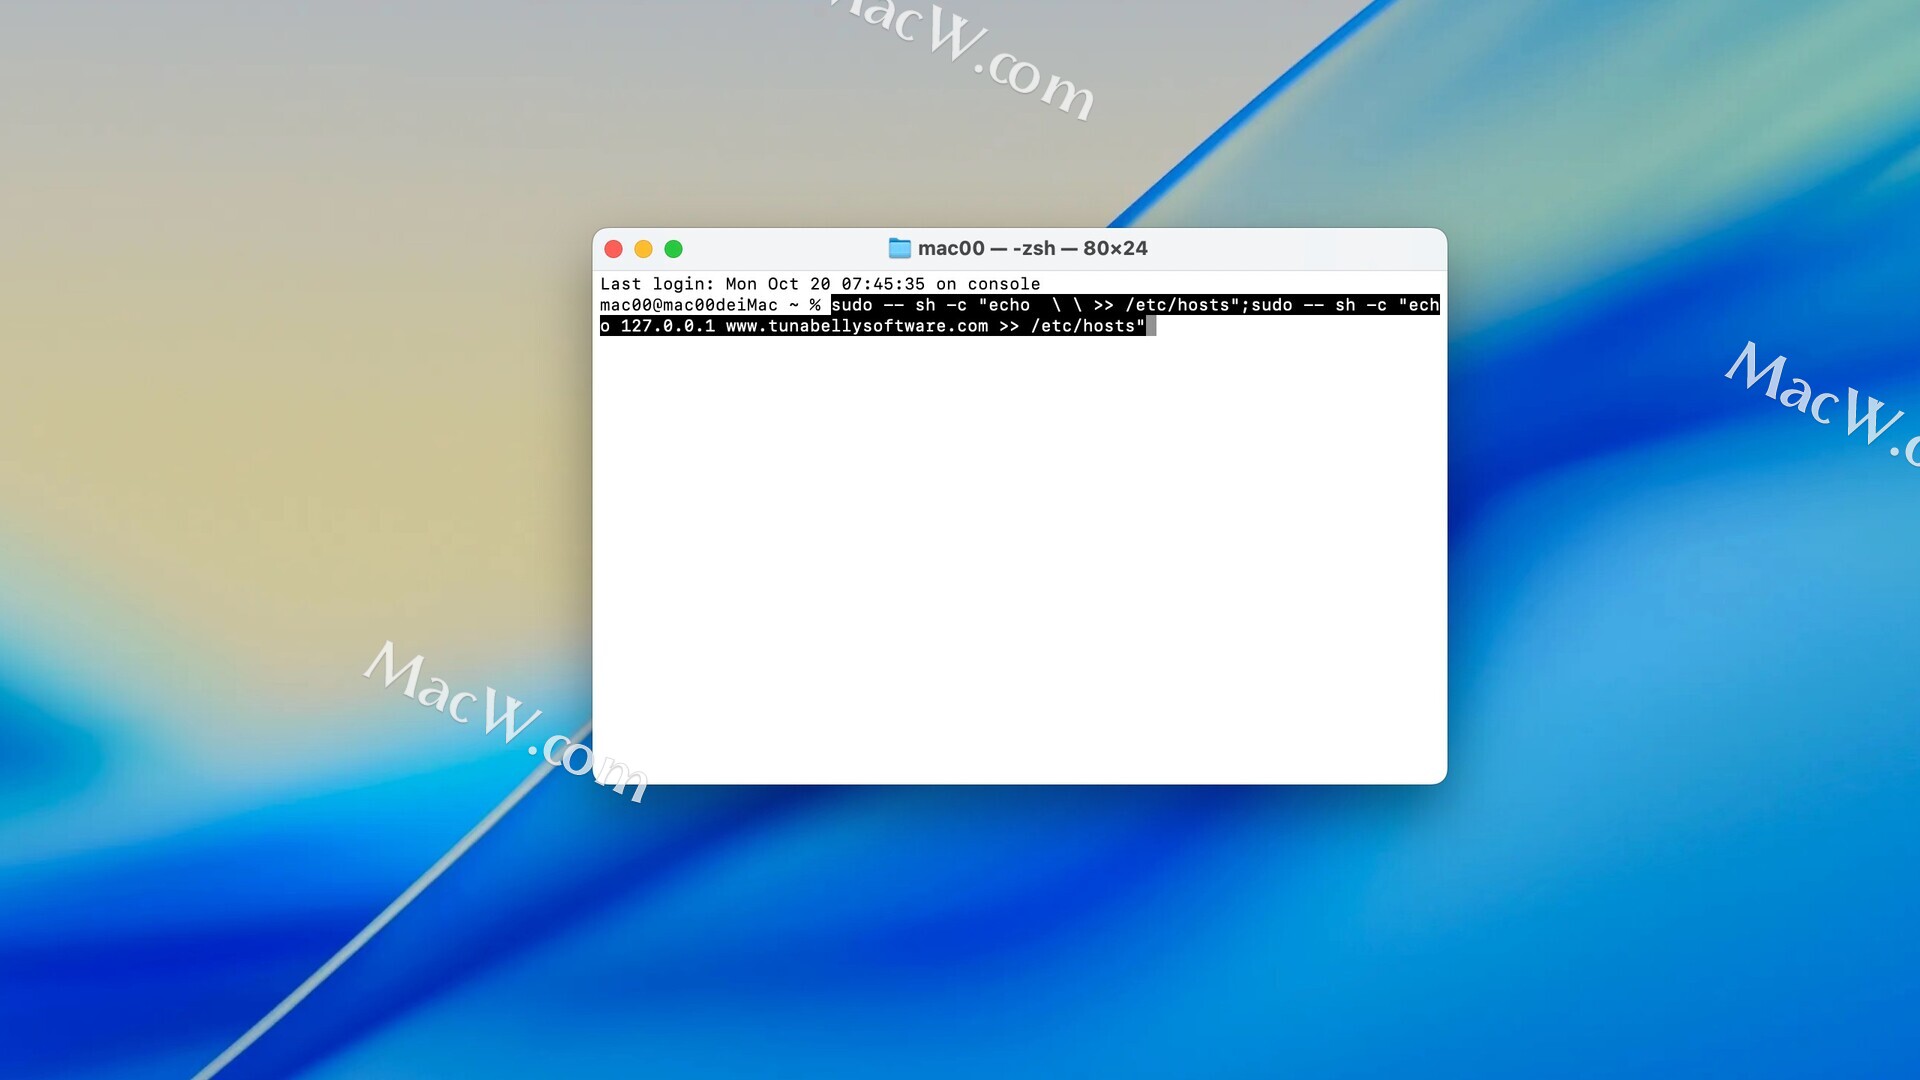Click the terminal cursor block after /etc/hosts"
This screenshot has height=1080, width=1920.
pyautogui.click(x=1151, y=326)
